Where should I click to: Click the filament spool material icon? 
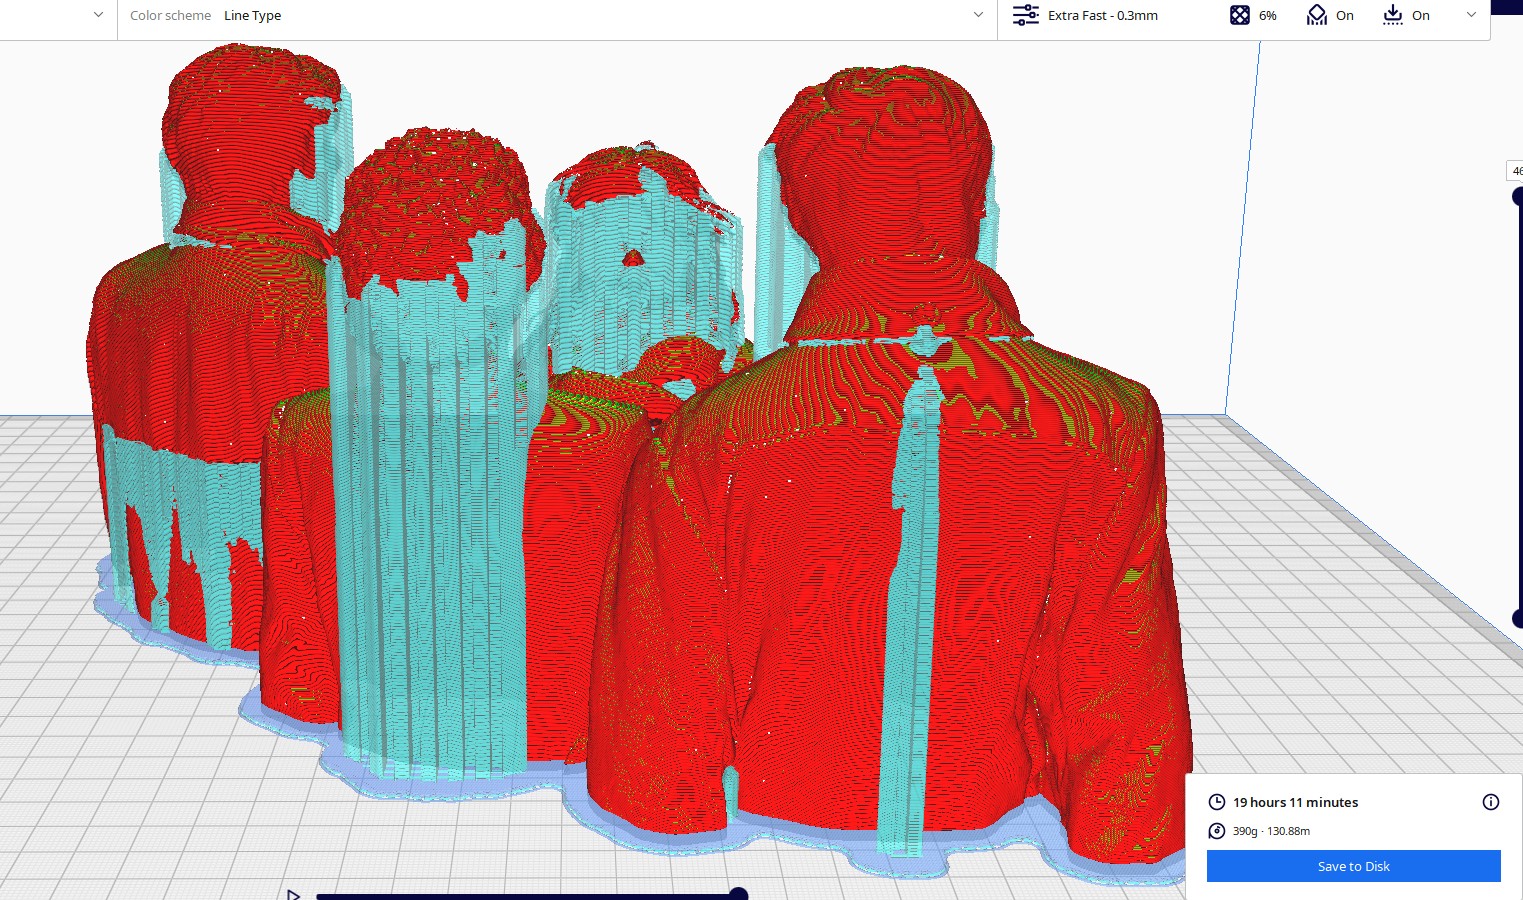tap(1216, 831)
